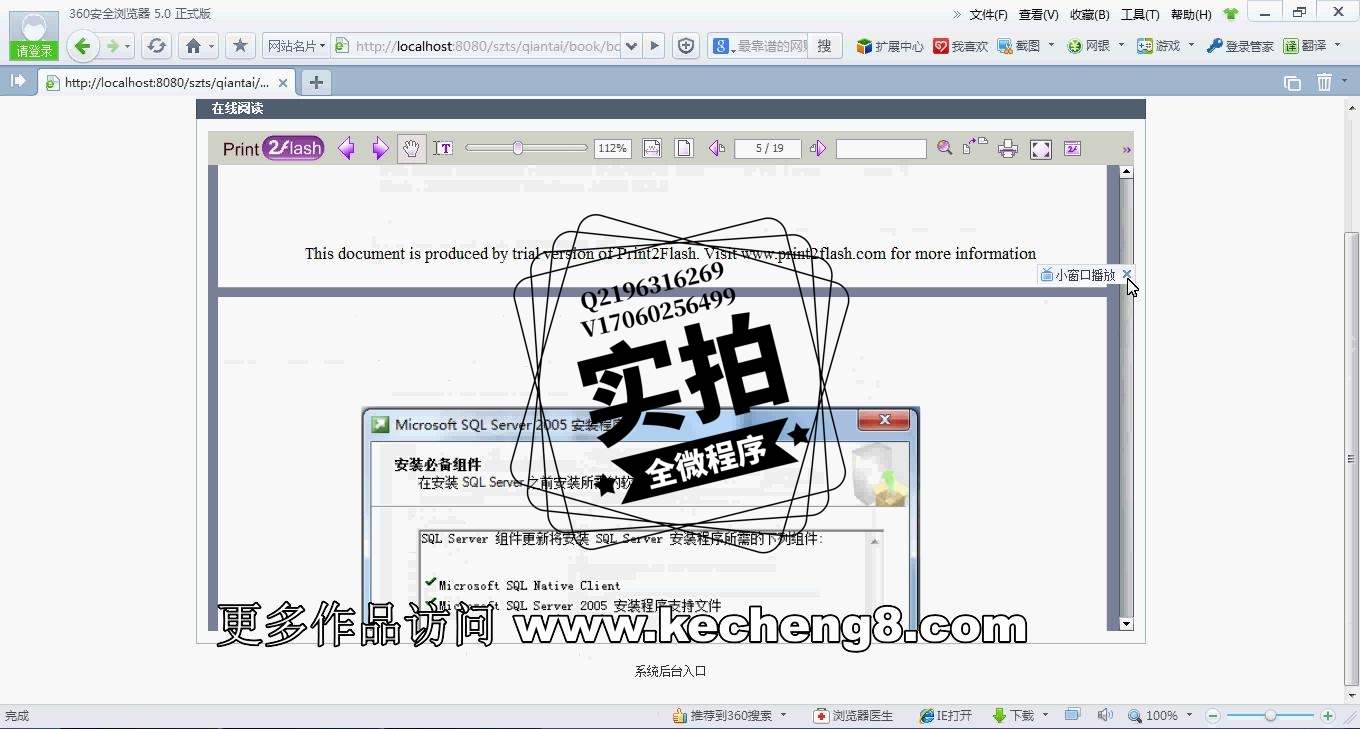The image size is (1360, 729).
Task: Print the document with printer icon
Action: coord(1008,149)
